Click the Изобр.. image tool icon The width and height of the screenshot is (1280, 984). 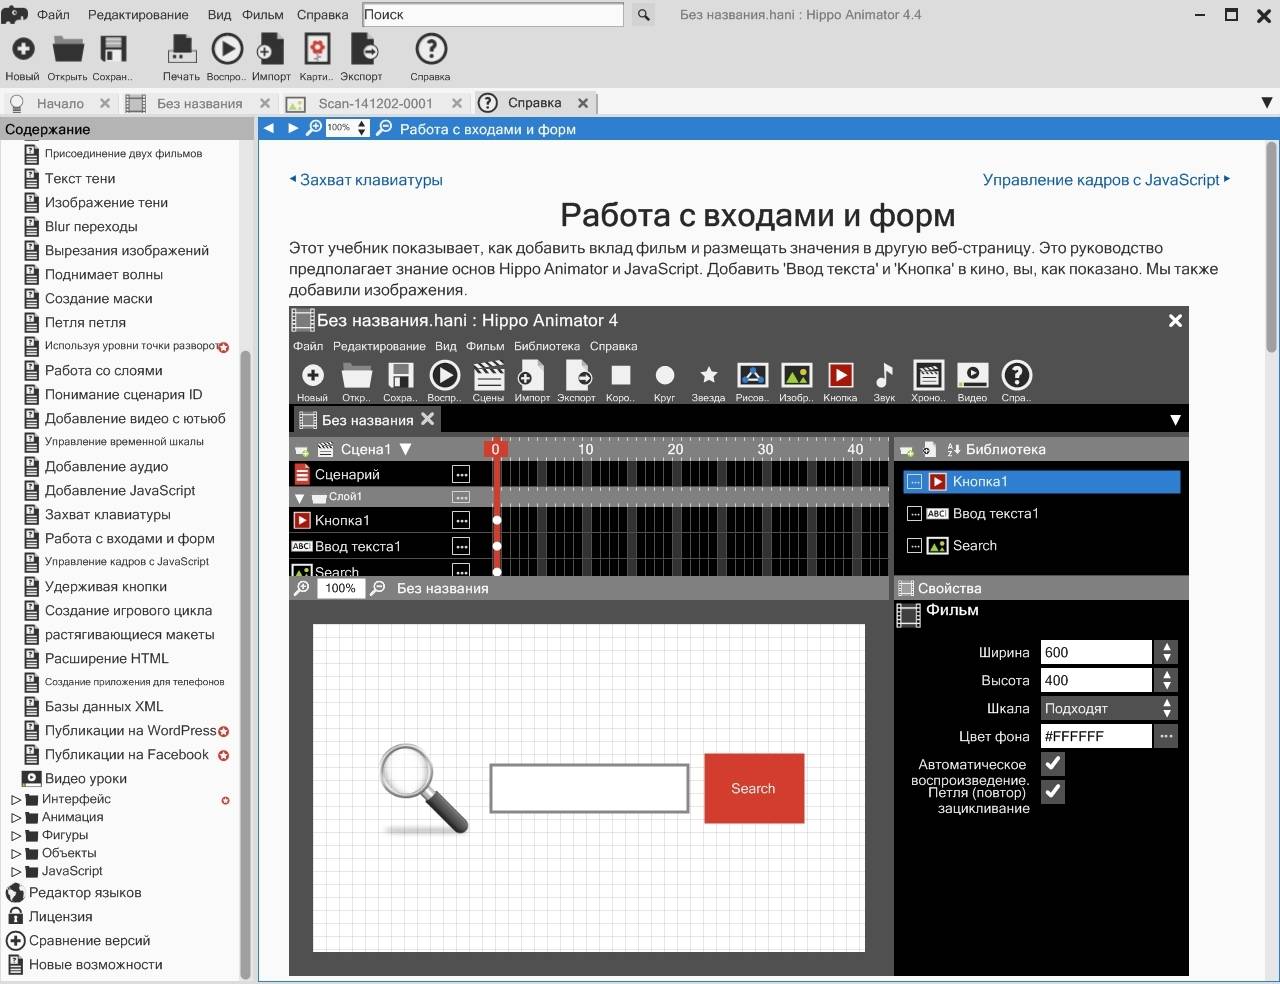(796, 375)
